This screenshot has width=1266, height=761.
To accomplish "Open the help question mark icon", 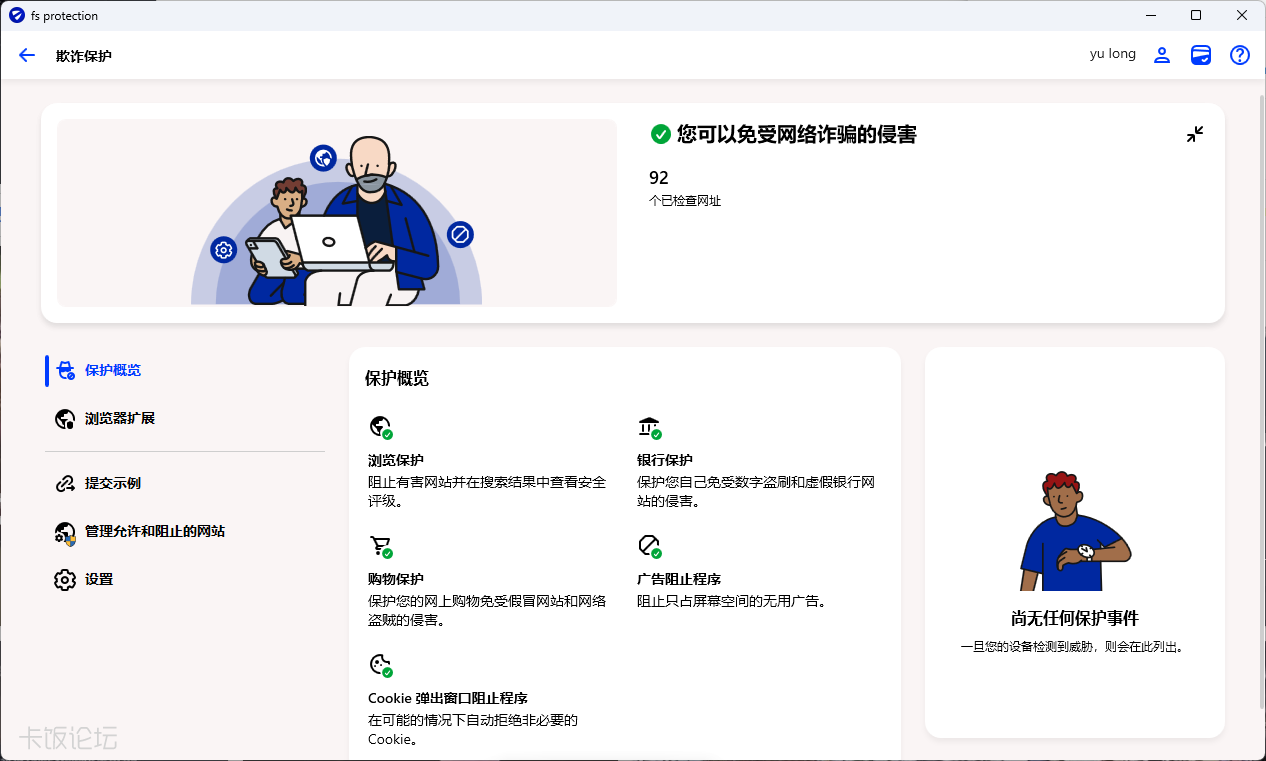I will tap(1240, 55).
